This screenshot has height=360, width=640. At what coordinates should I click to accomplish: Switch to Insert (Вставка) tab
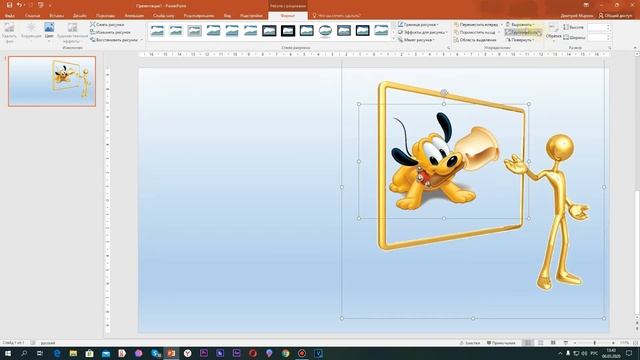point(56,16)
